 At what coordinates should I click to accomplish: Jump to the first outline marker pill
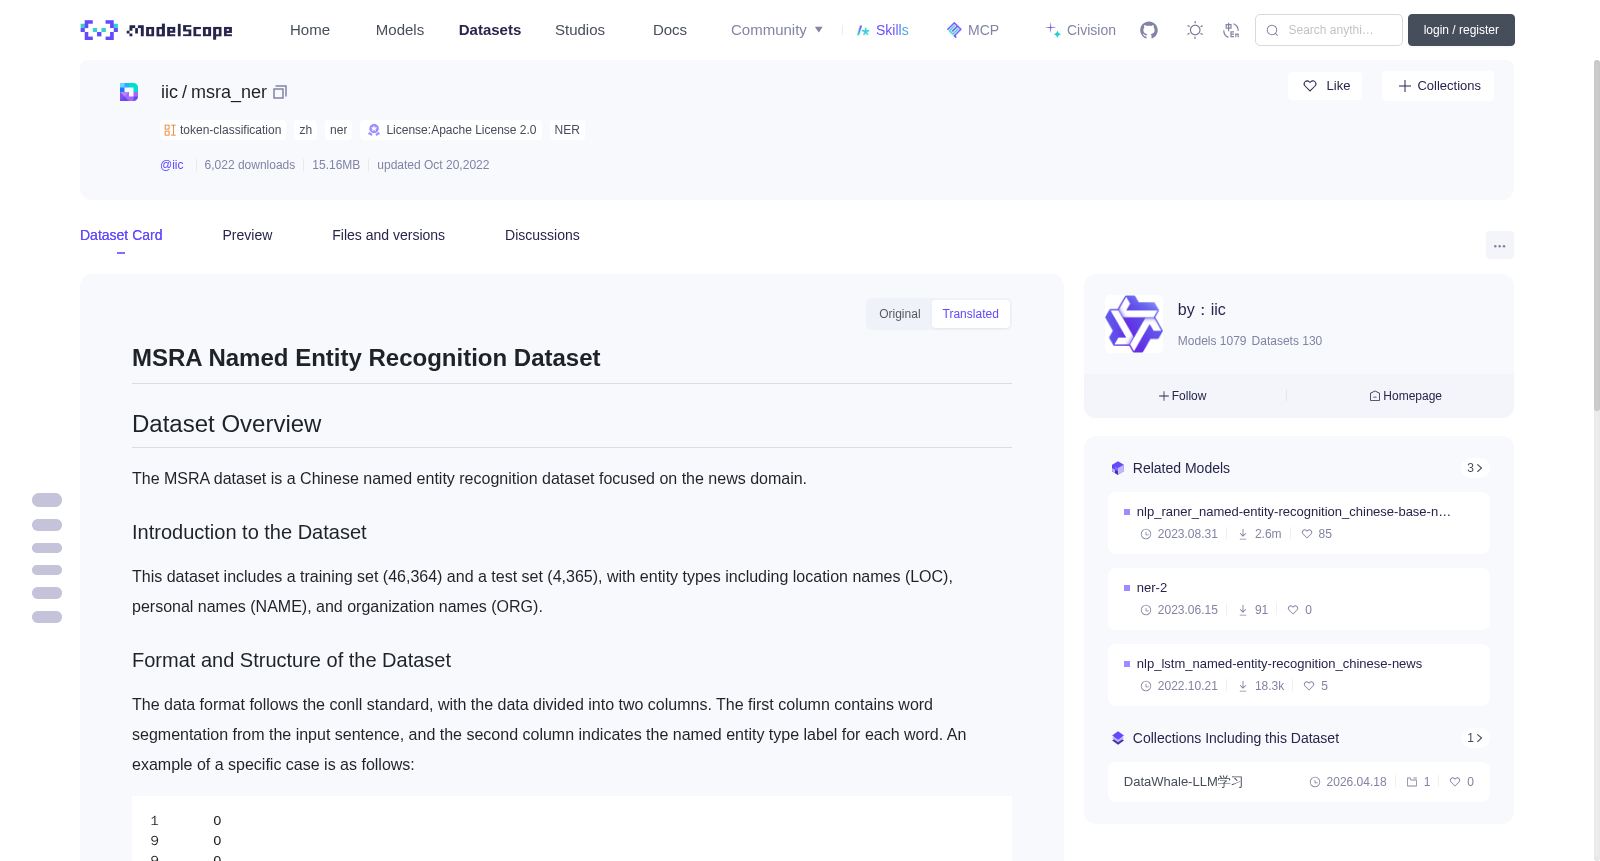[x=47, y=500]
